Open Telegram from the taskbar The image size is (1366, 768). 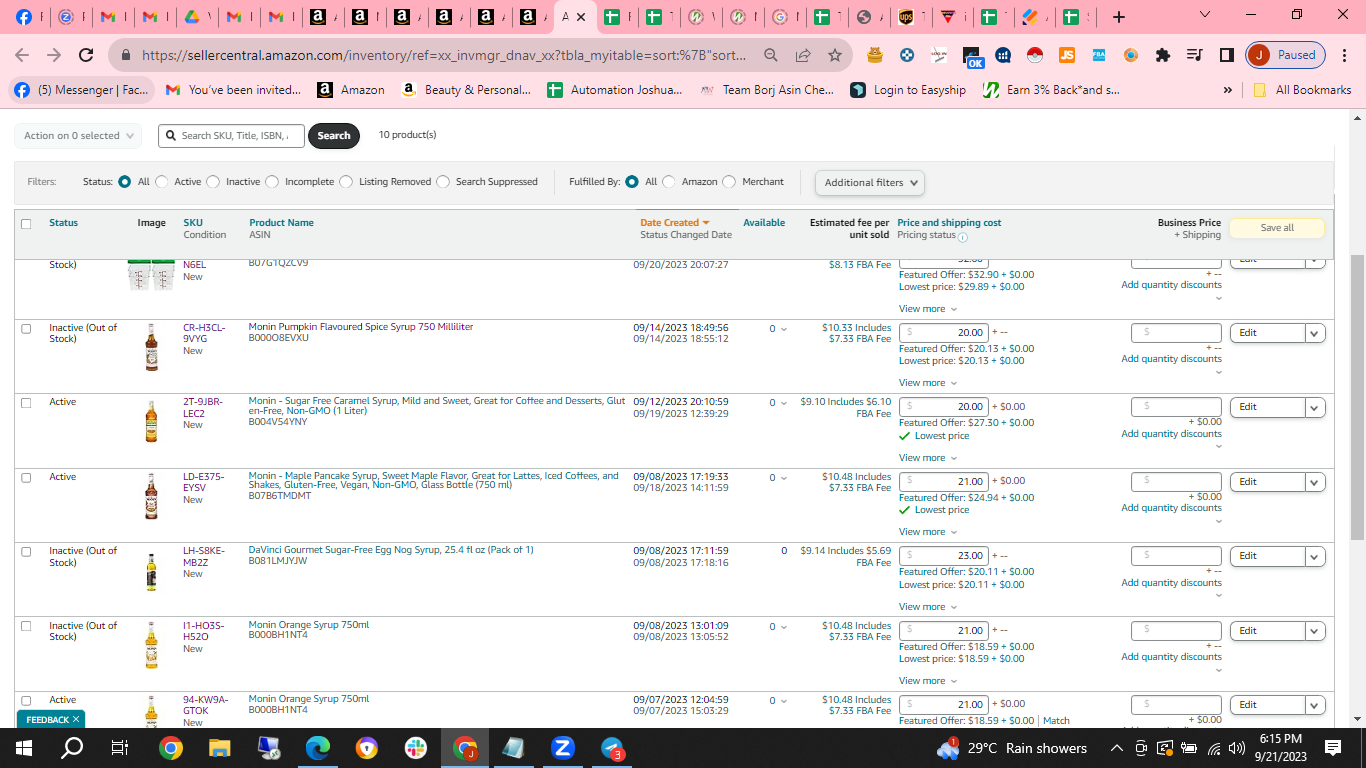612,748
